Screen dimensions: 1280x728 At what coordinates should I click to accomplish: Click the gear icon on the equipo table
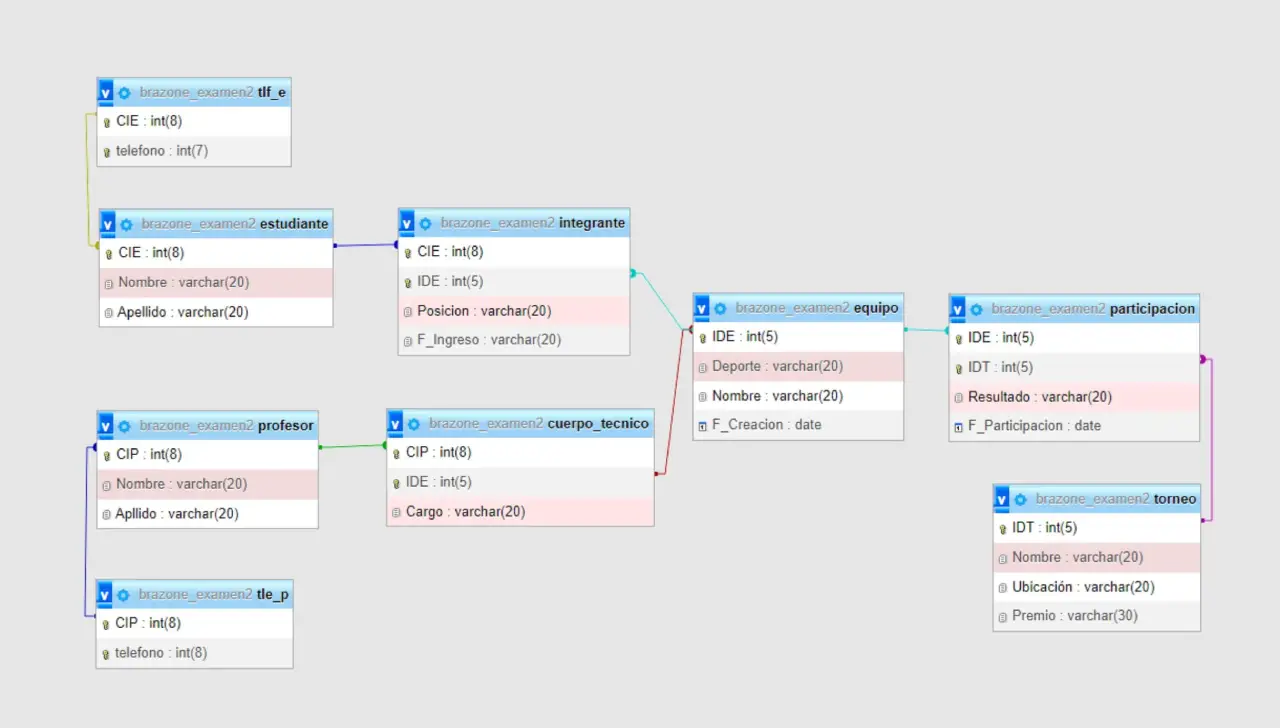[x=720, y=308]
